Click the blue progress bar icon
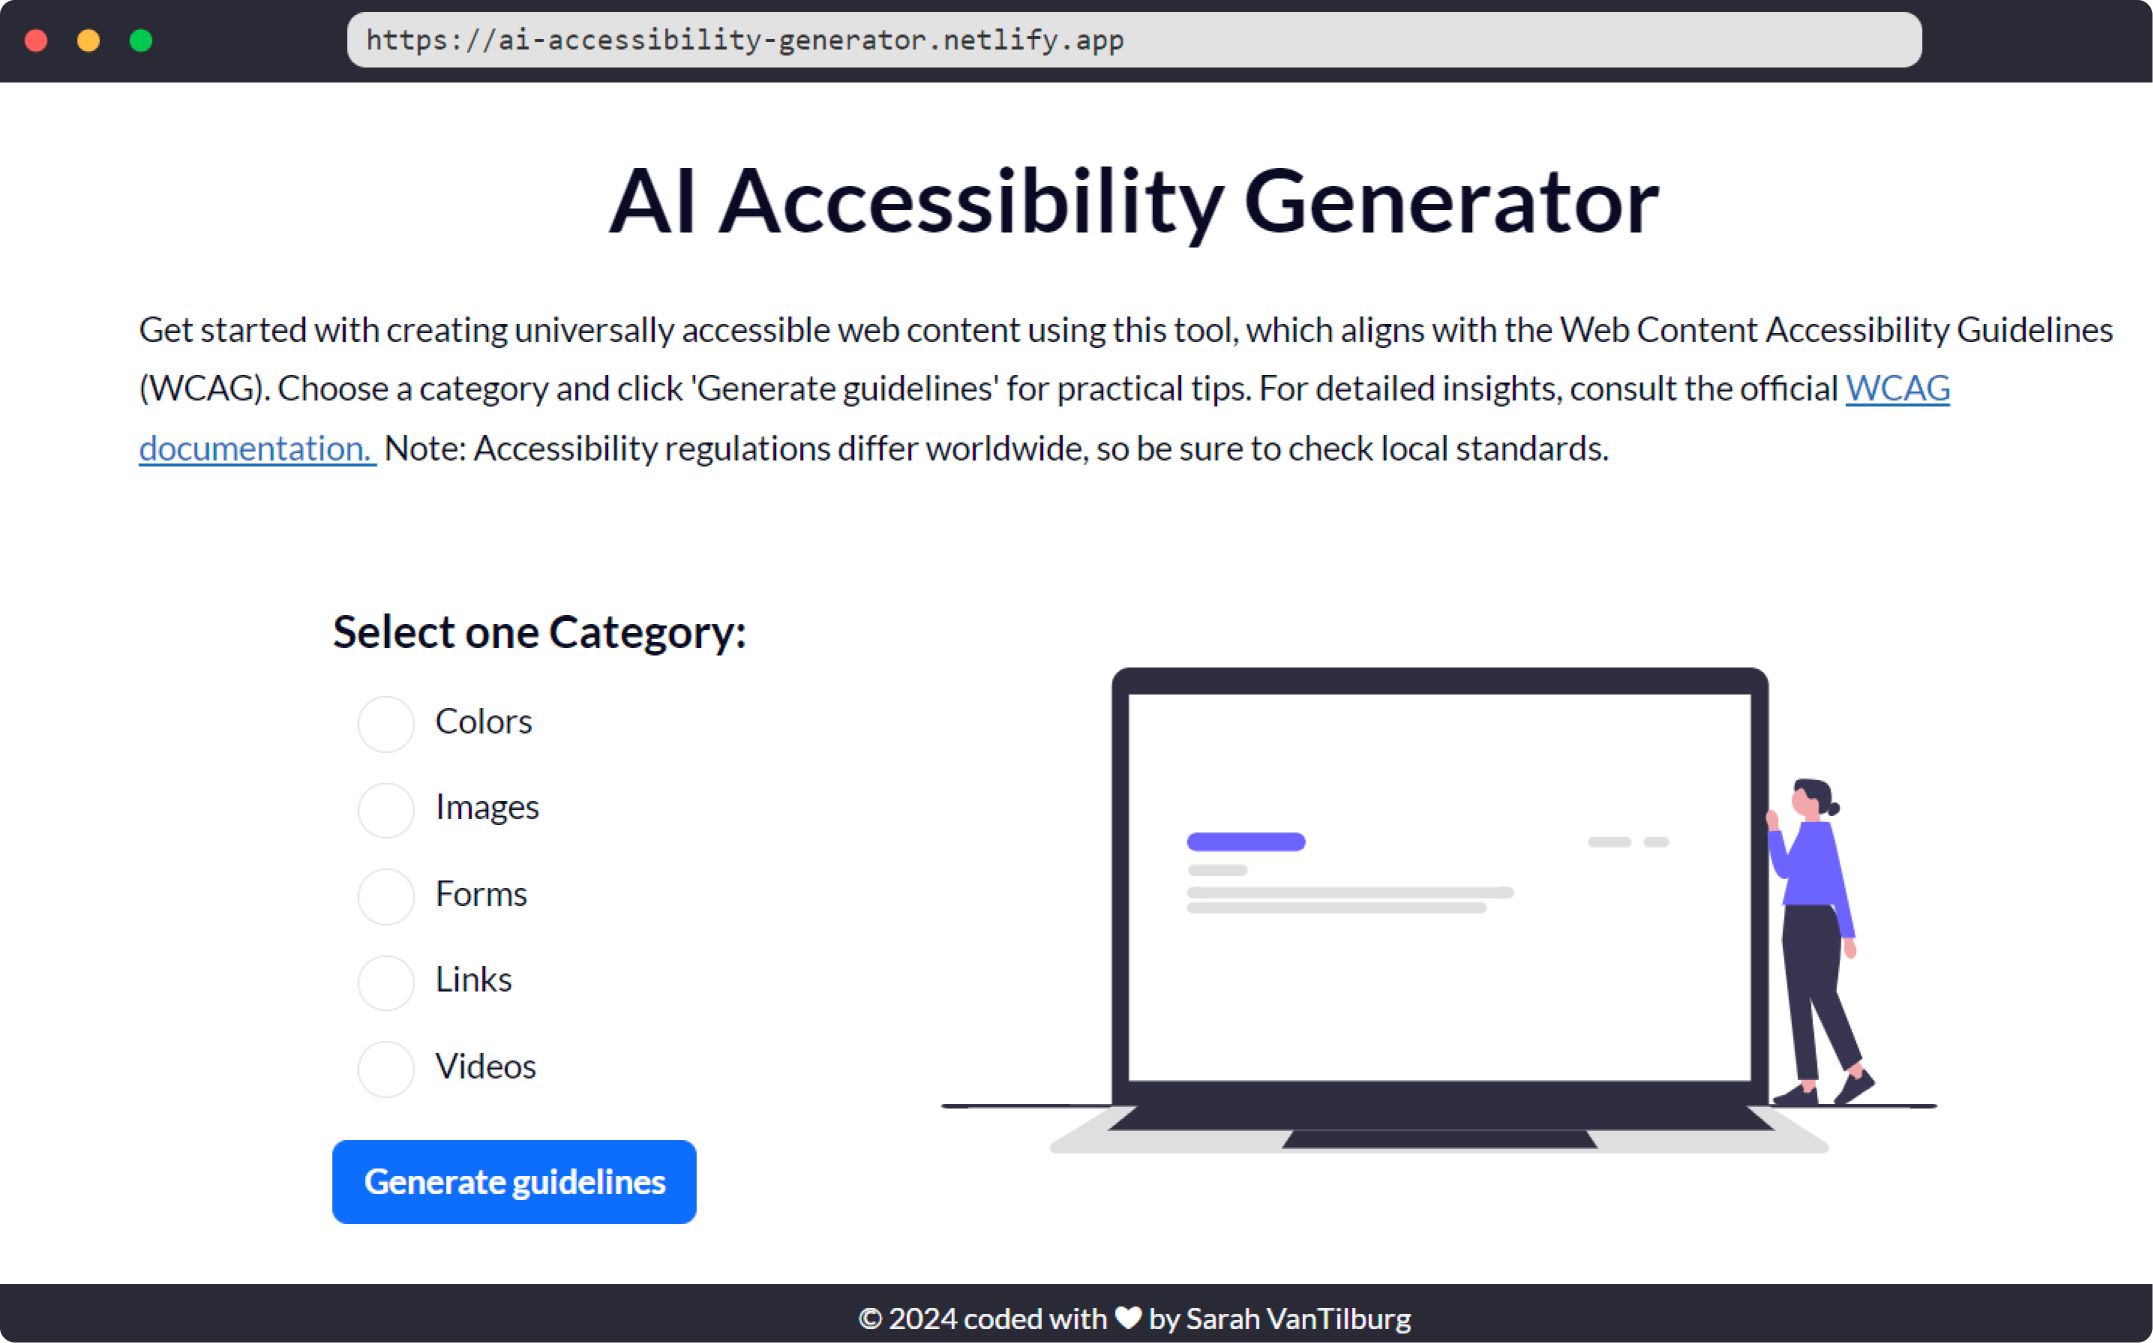This screenshot has width=2153, height=1343. [1245, 842]
